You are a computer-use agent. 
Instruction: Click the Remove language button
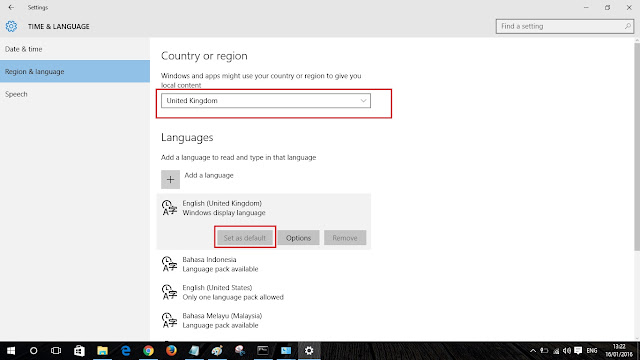click(345, 238)
